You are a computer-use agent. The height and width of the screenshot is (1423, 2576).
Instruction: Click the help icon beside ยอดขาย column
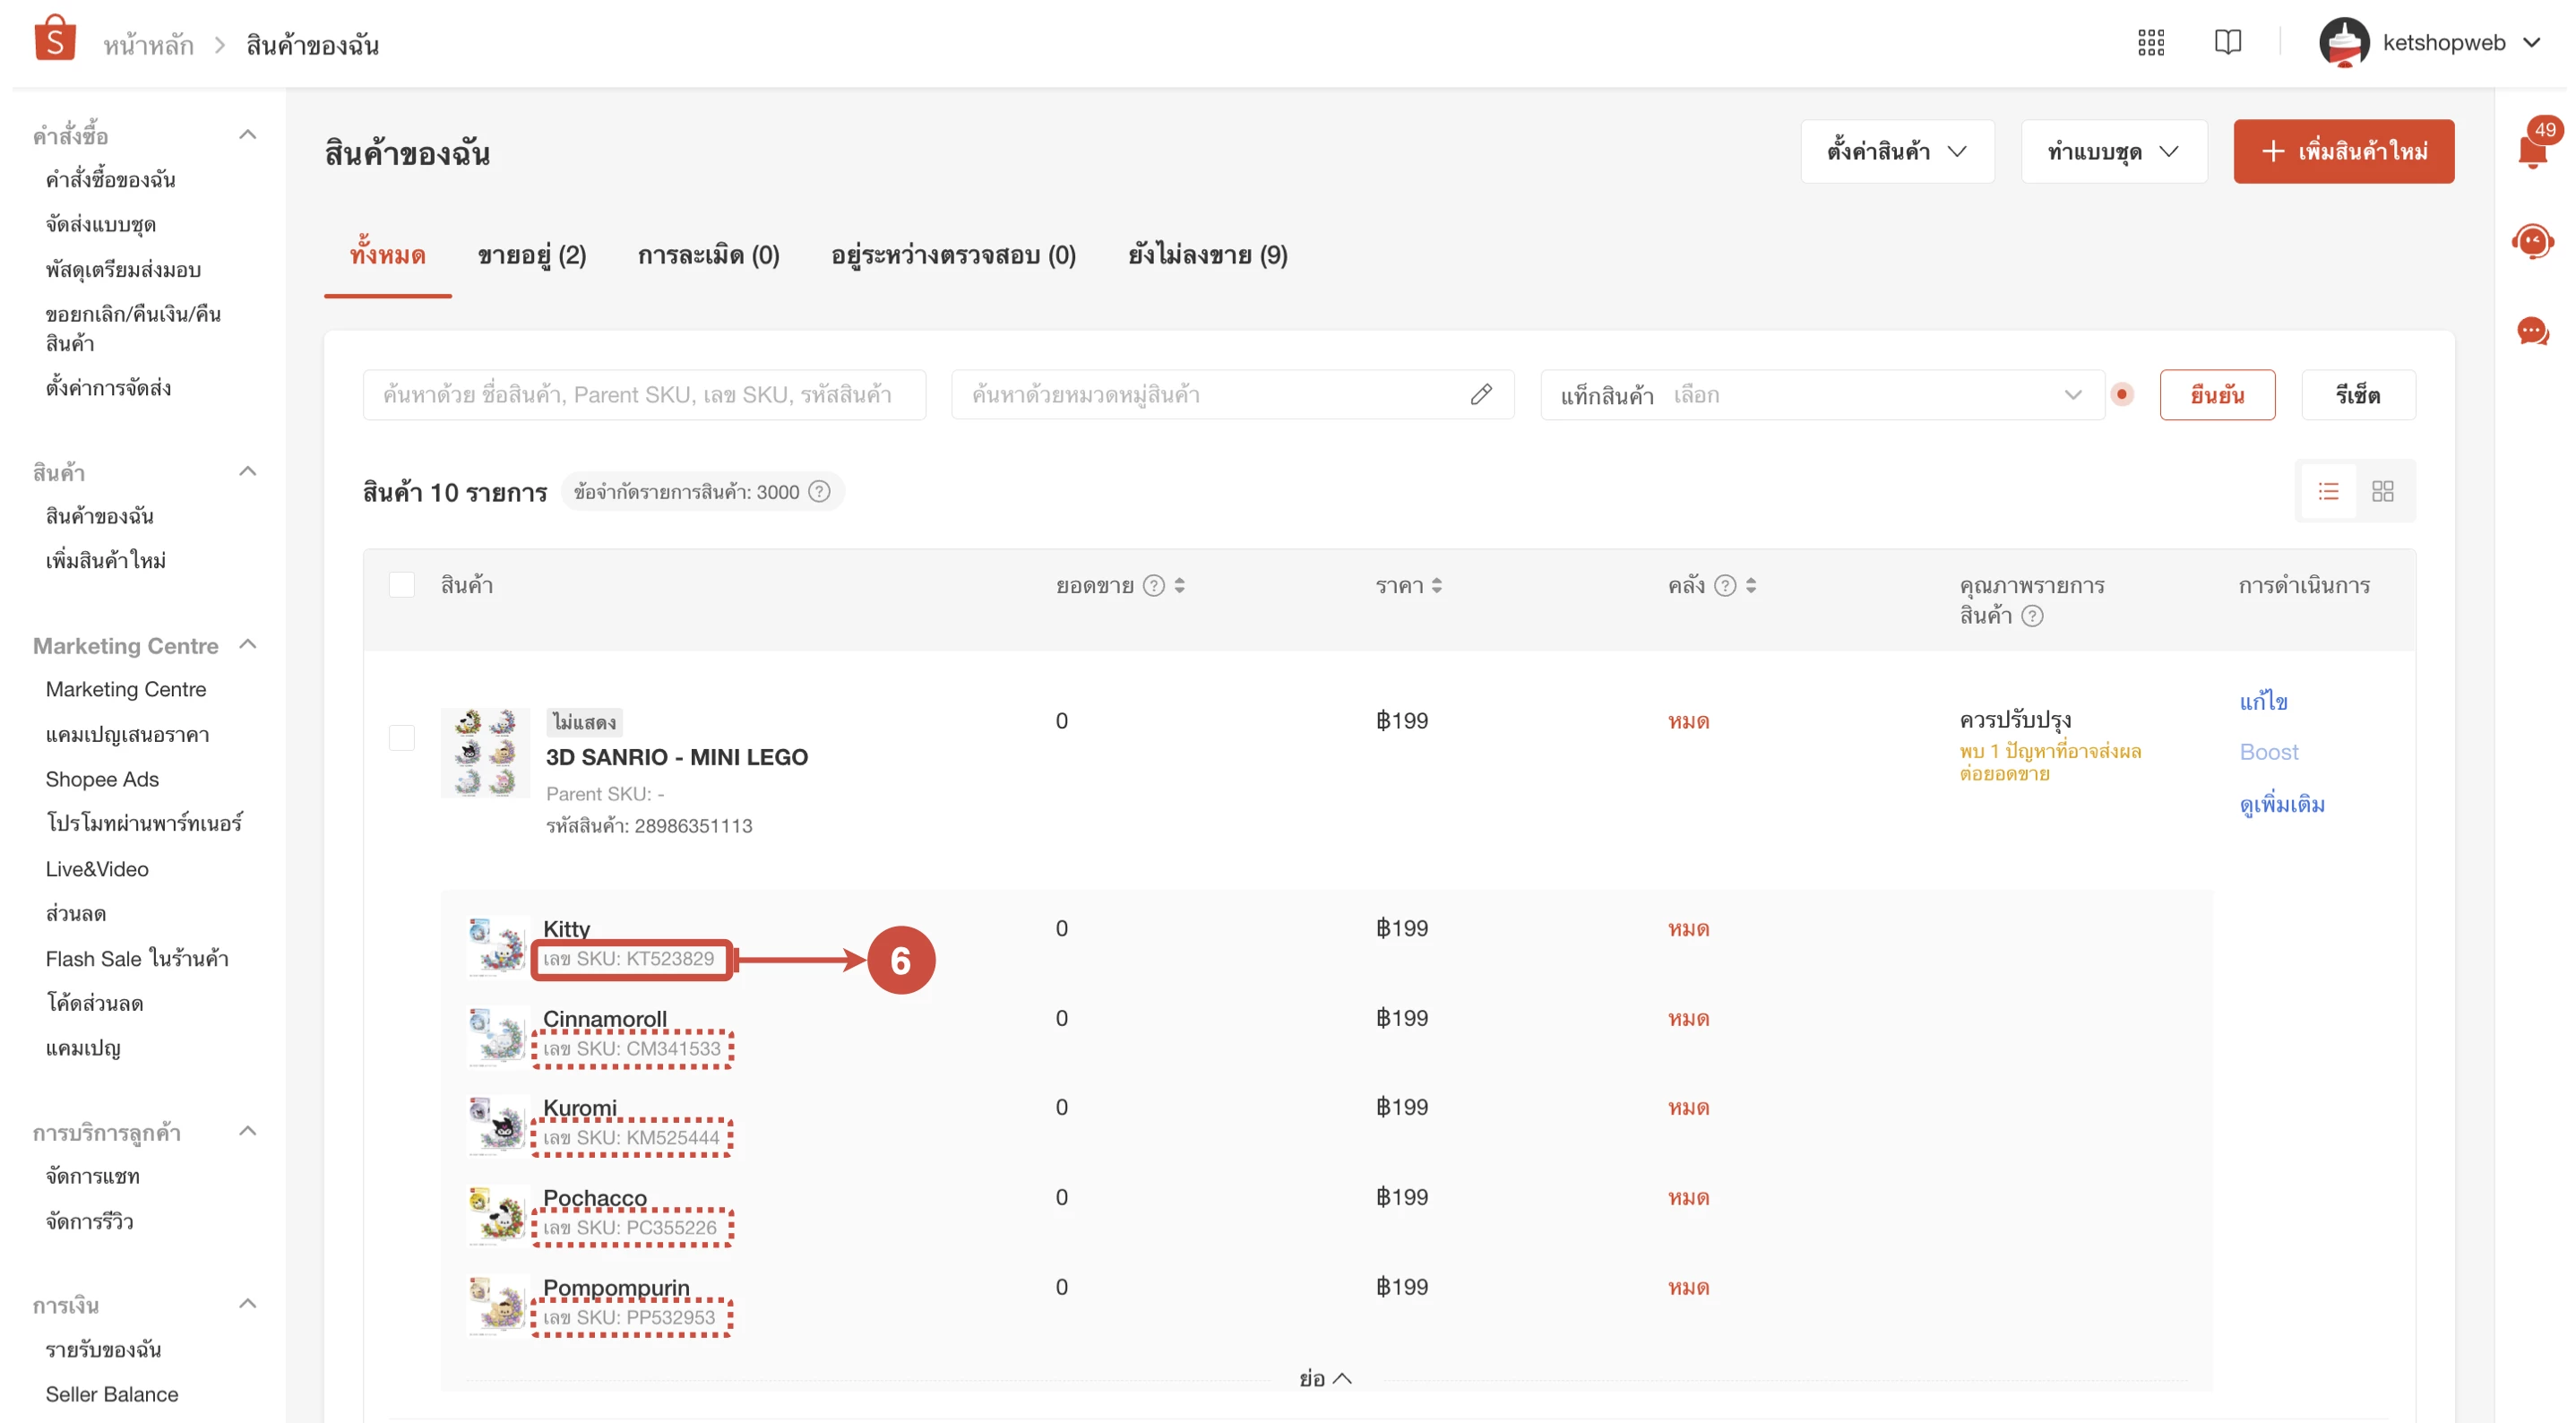click(1154, 586)
